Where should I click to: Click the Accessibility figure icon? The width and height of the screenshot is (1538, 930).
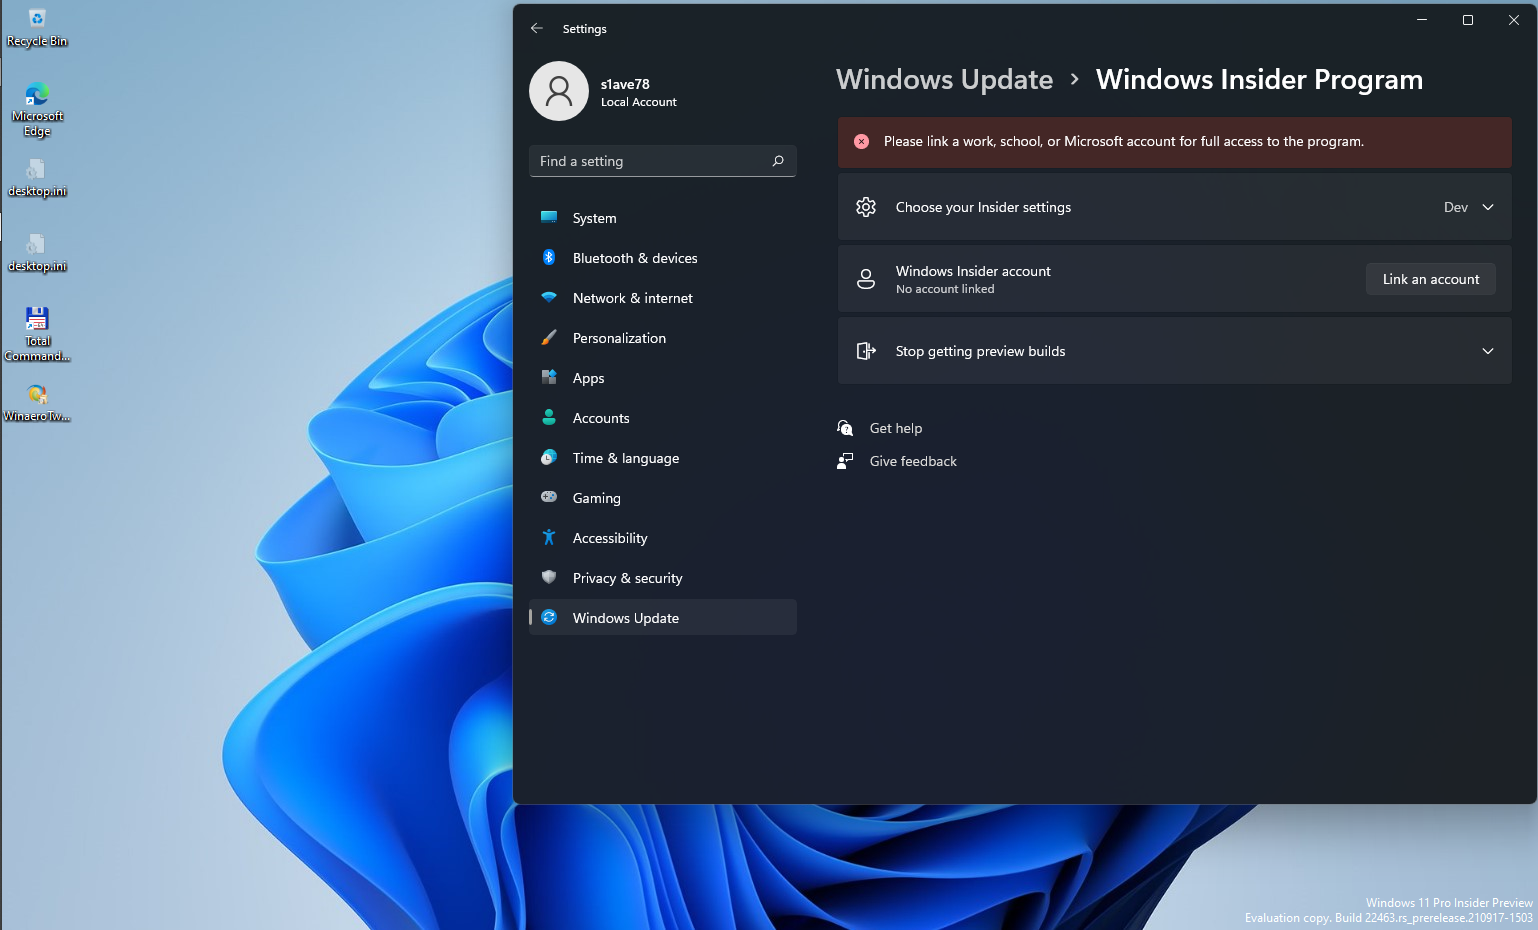pyautogui.click(x=549, y=537)
